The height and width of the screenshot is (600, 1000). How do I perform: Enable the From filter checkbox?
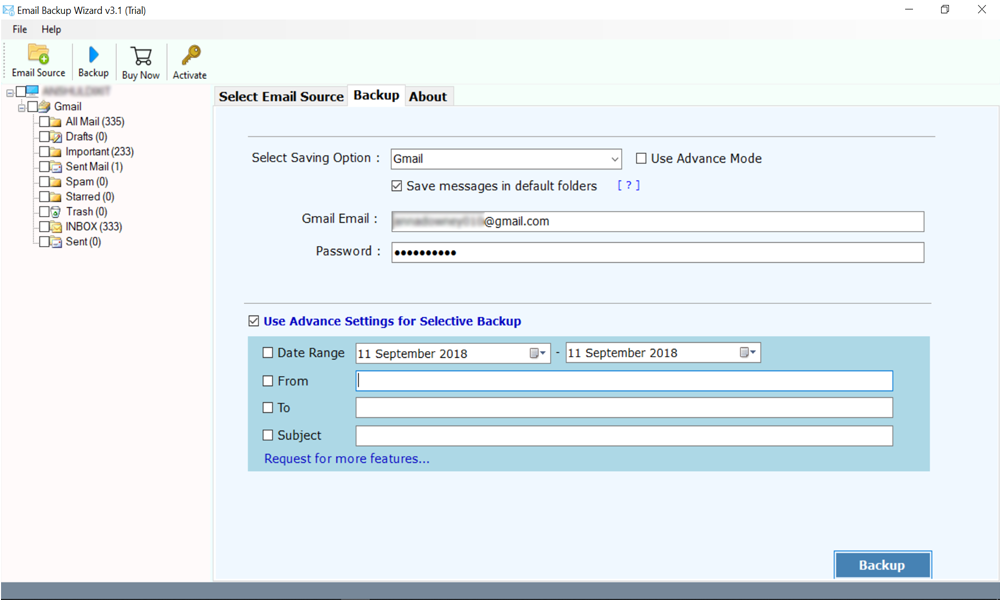268,381
